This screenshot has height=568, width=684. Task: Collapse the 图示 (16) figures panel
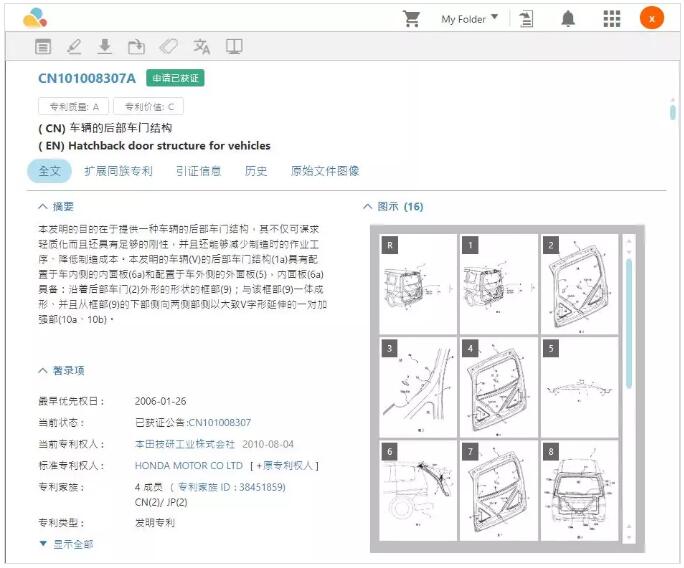(x=393, y=207)
